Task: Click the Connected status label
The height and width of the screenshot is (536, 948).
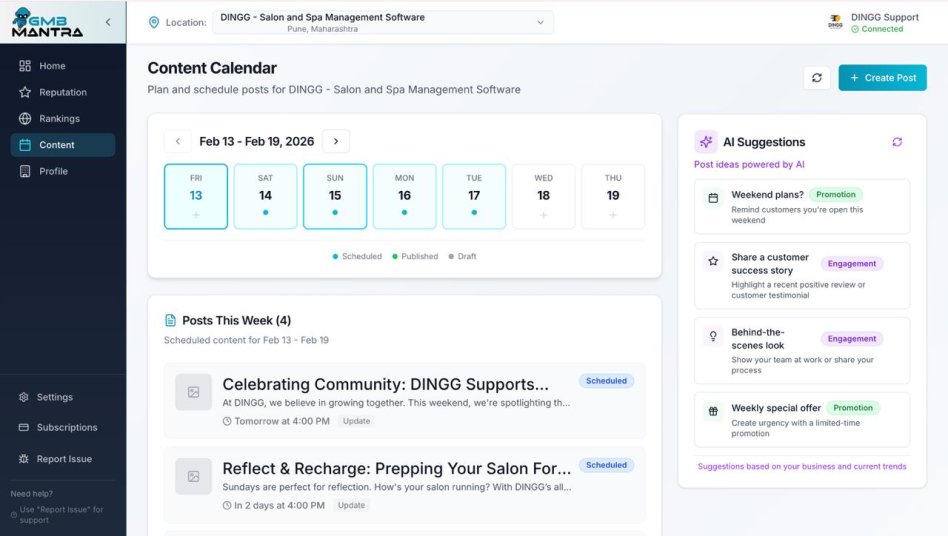Action: coord(877,29)
